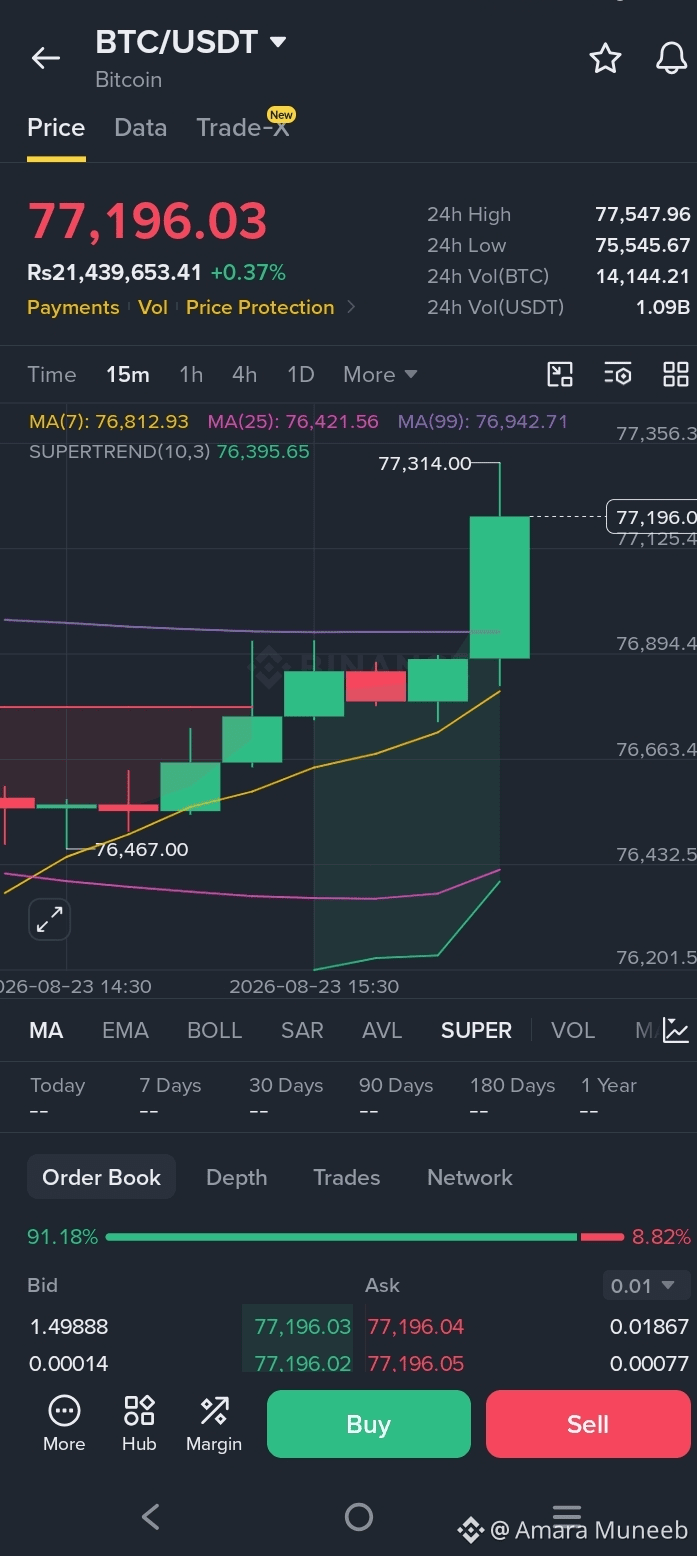Select the 4h chart interval
Viewport: 697px width, 1556px height.
(244, 375)
